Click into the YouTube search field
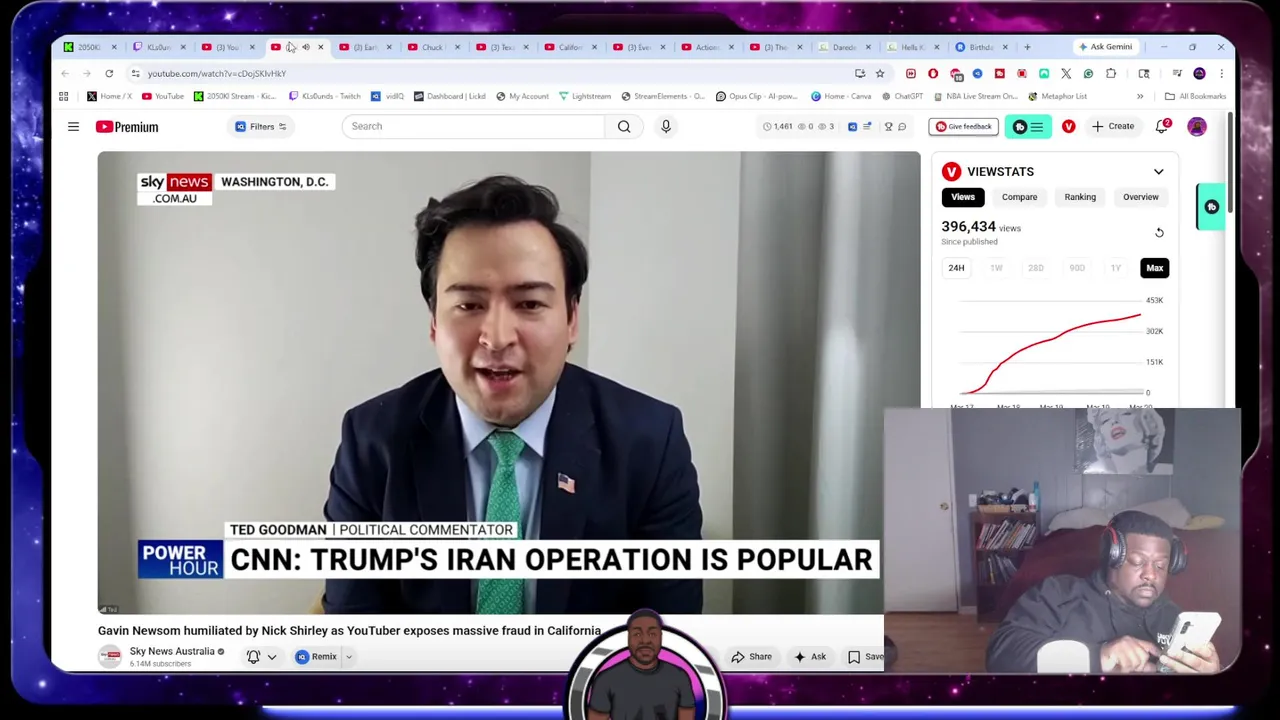Image resolution: width=1280 pixels, height=720 pixels. 473,126
